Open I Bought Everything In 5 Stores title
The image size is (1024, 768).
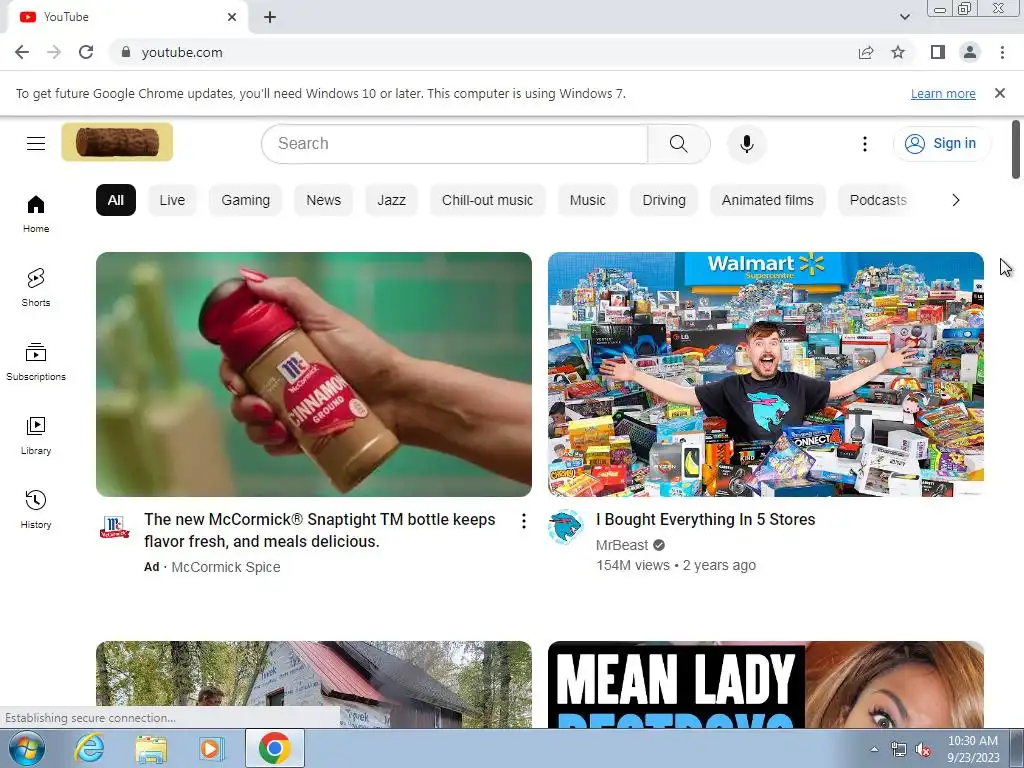click(x=705, y=520)
